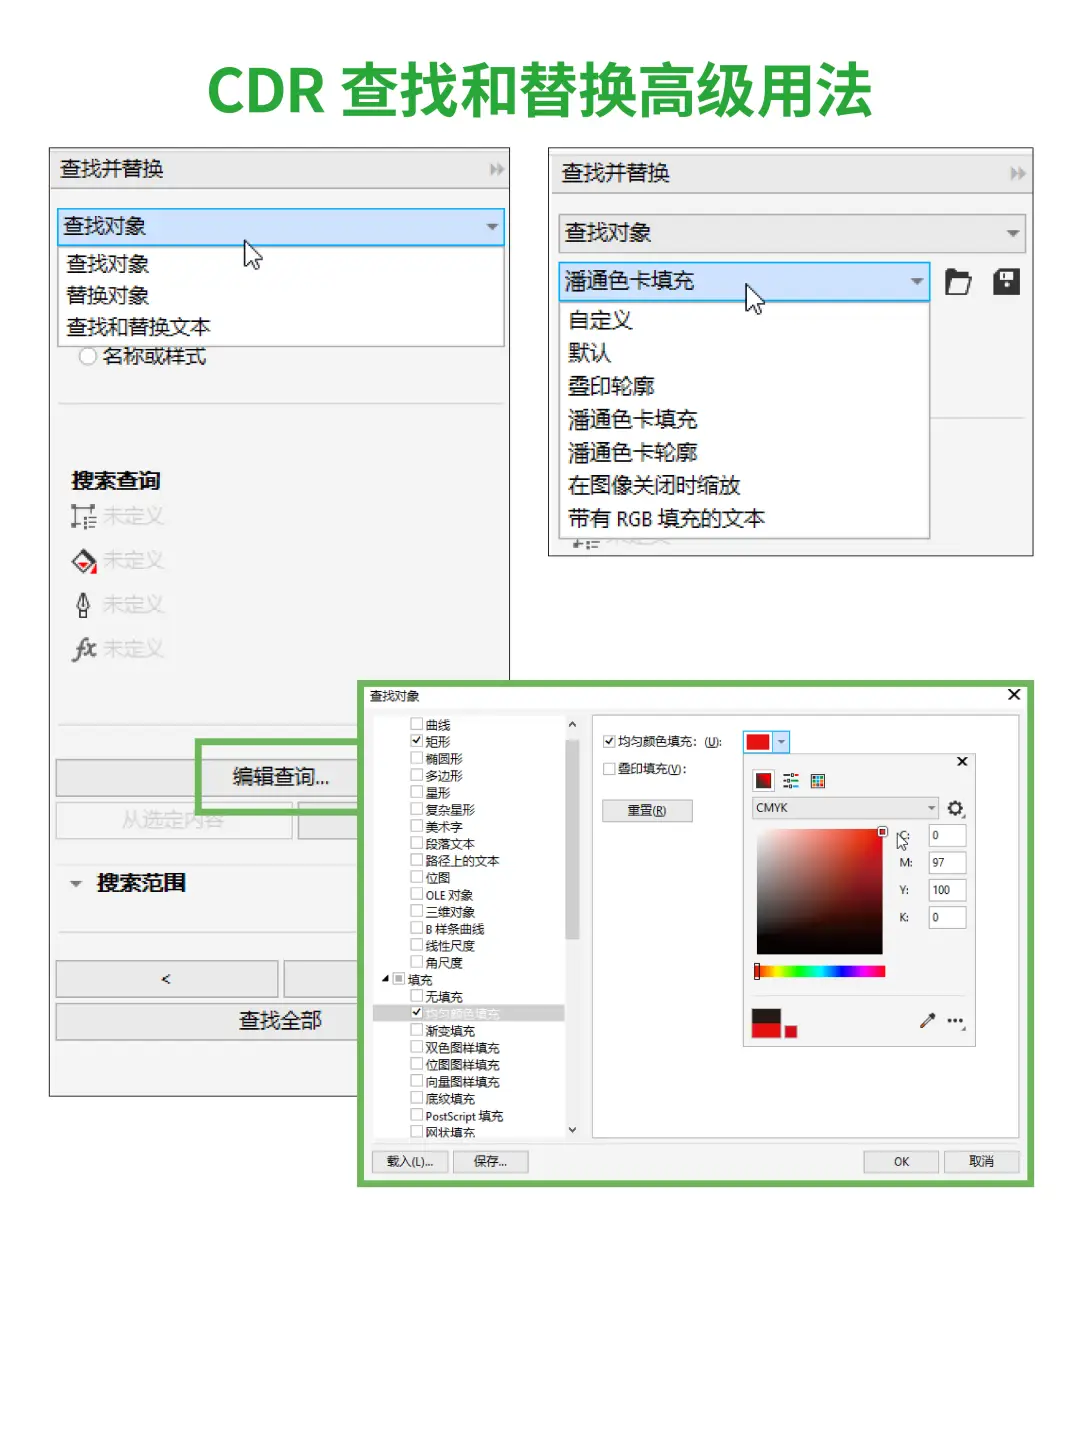This screenshot has height=1440, width=1080.
Task: Click the object transformation query icon
Action: 84,516
